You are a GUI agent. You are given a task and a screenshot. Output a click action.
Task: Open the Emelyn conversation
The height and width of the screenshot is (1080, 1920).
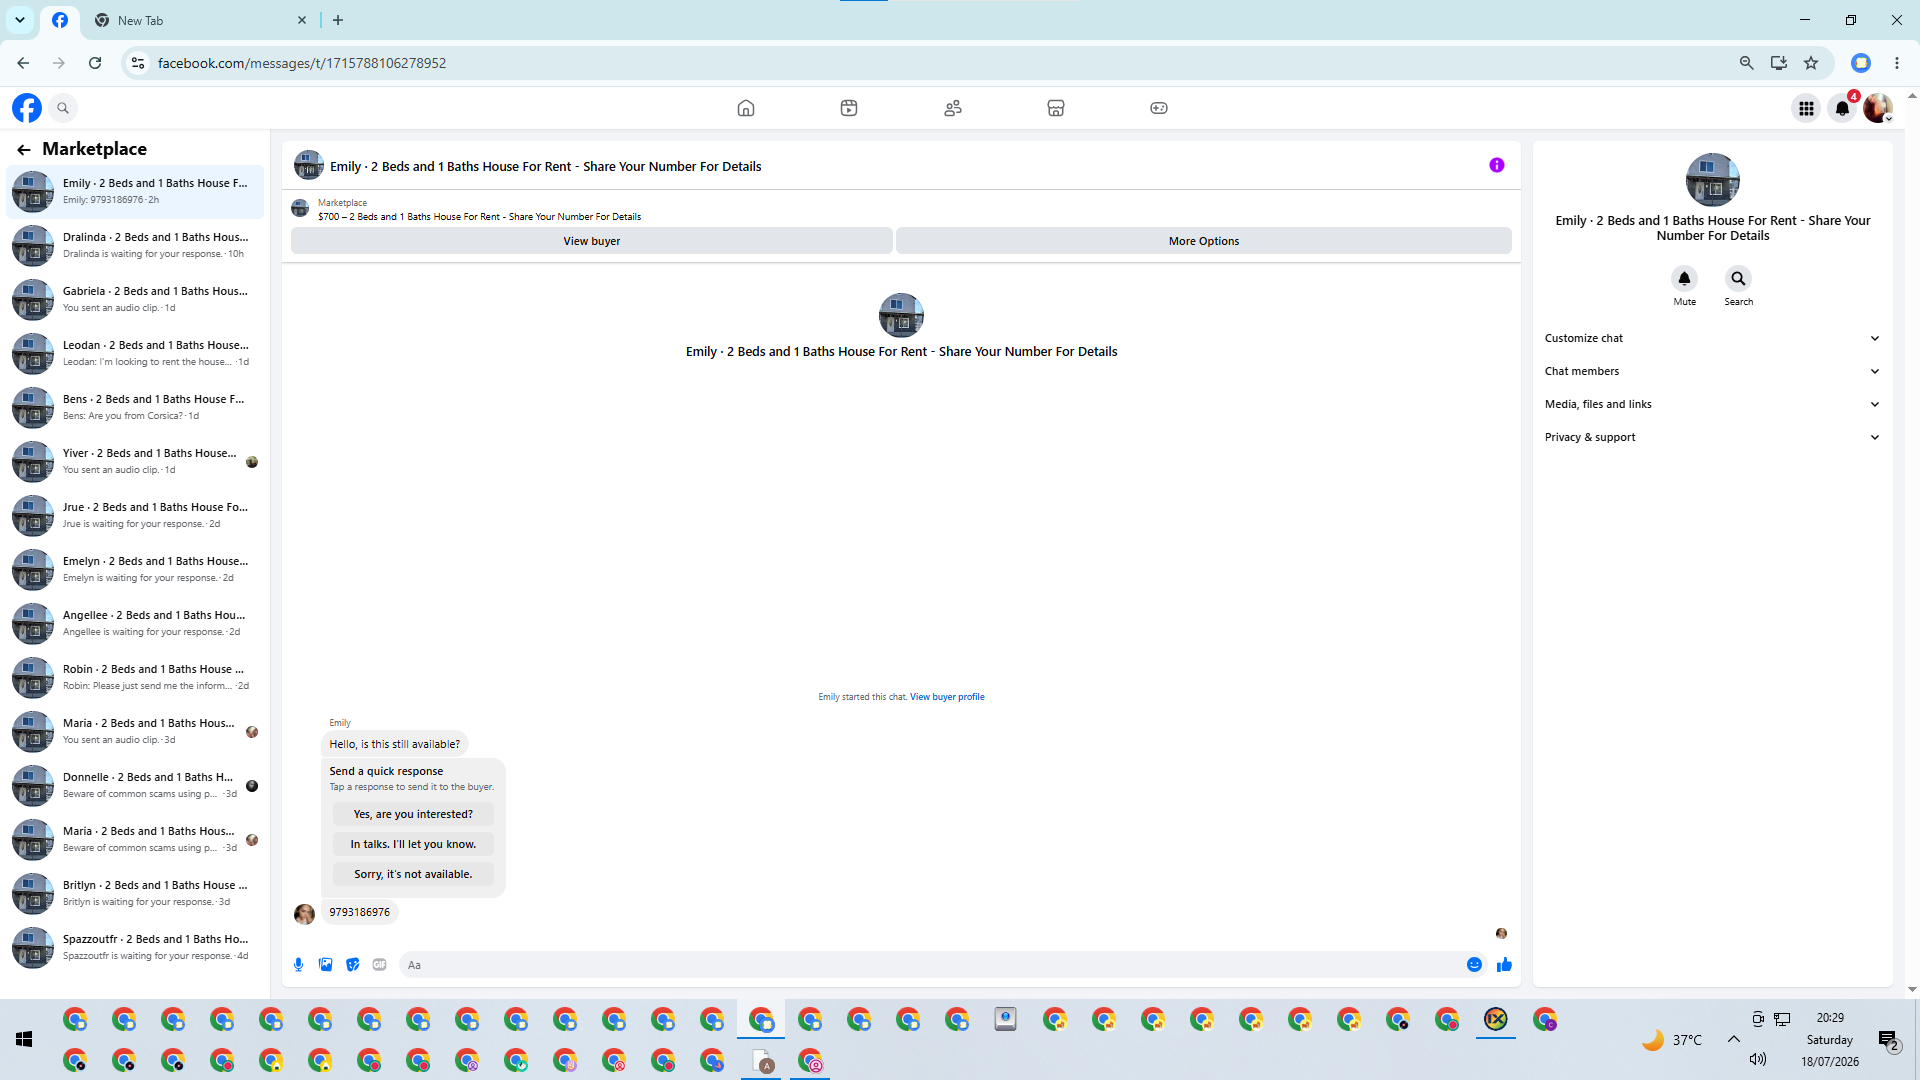point(135,569)
